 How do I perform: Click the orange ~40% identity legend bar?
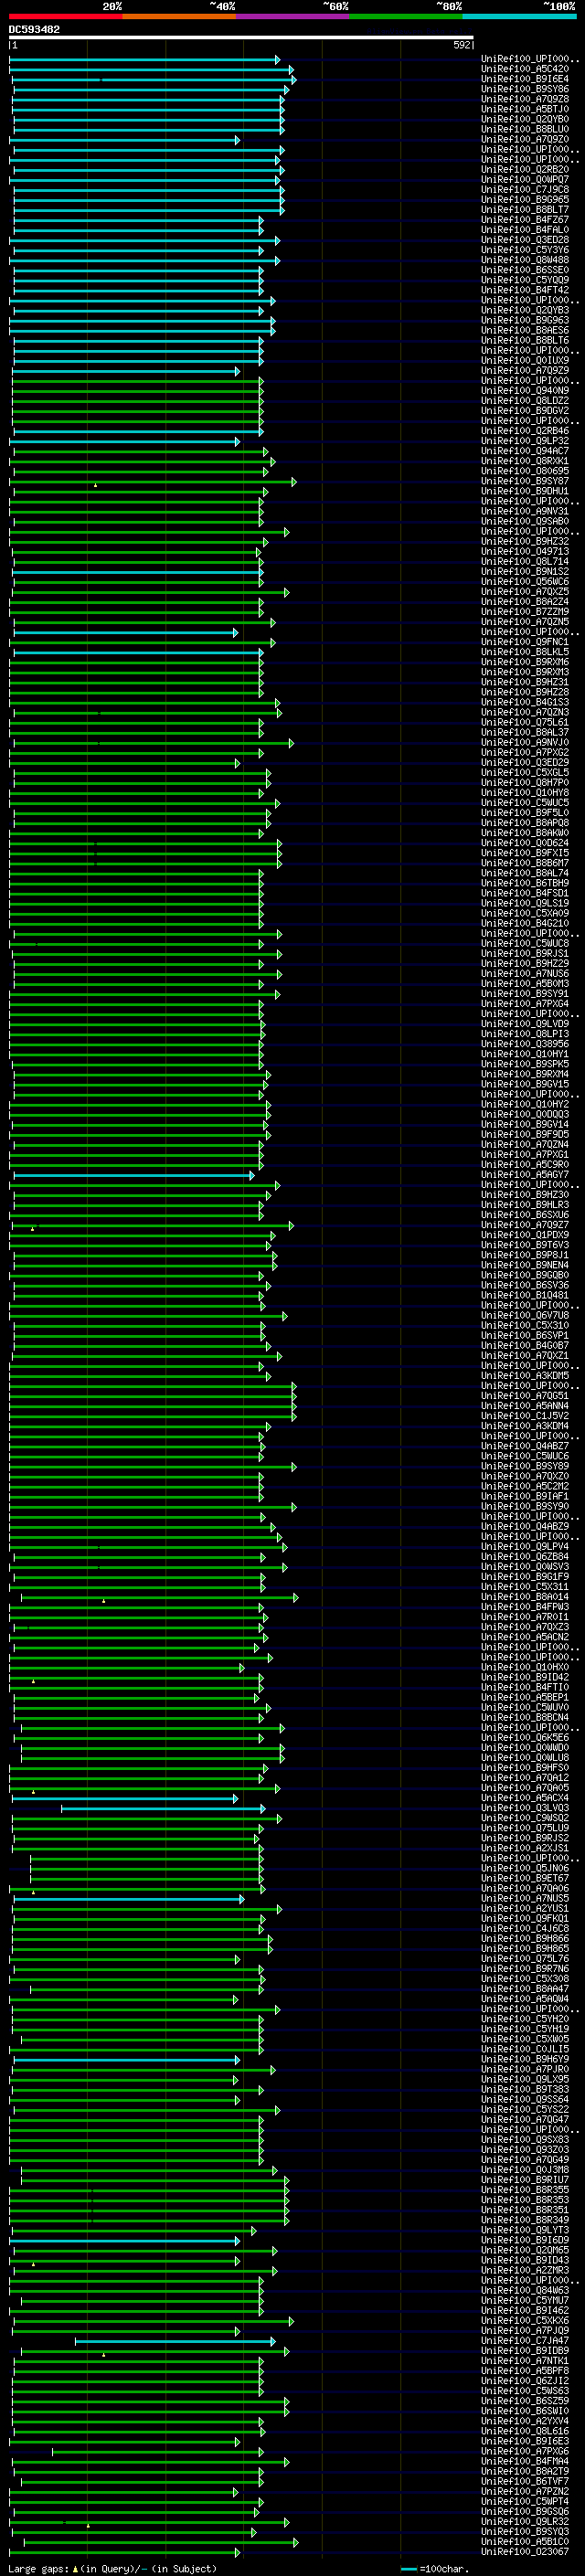click(x=179, y=17)
